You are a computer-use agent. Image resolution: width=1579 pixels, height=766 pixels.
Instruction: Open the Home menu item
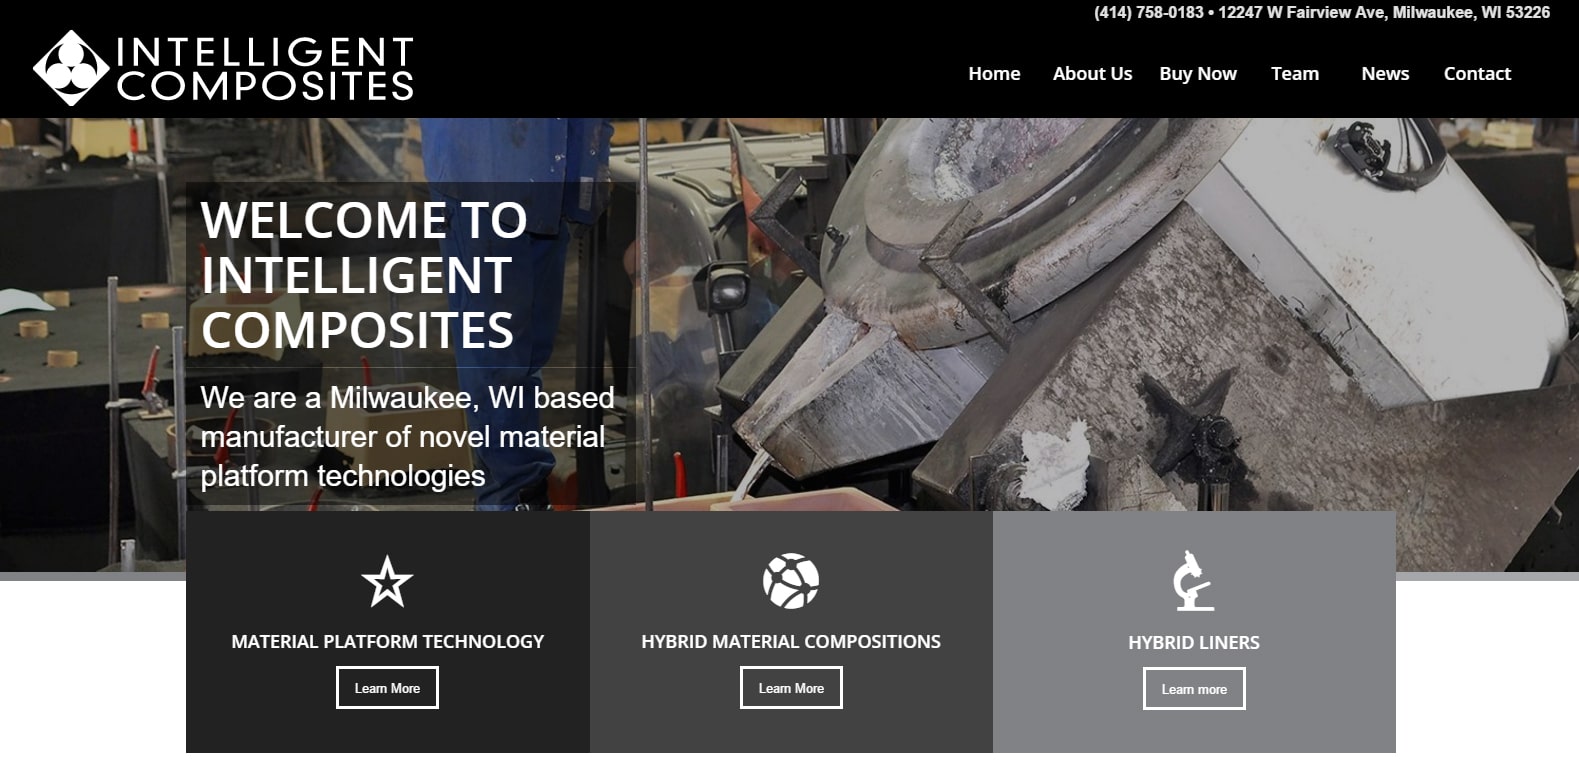pyautogui.click(x=994, y=74)
